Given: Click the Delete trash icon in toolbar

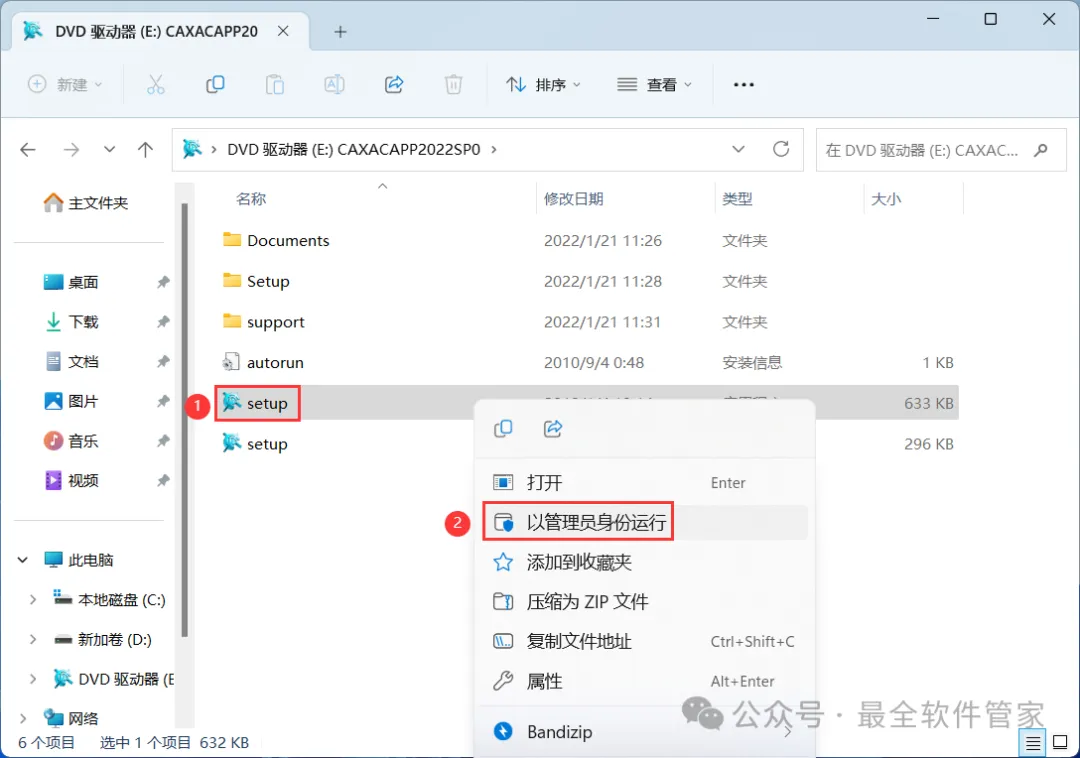Looking at the screenshot, I should 453,85.
